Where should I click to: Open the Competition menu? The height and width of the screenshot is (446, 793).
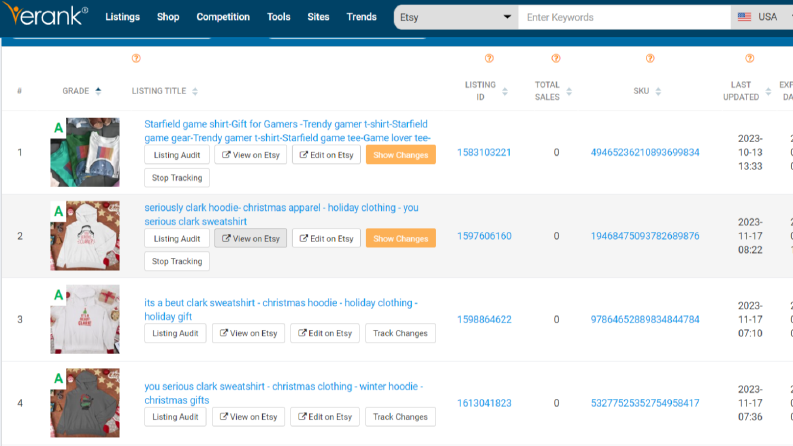[223, 17]
